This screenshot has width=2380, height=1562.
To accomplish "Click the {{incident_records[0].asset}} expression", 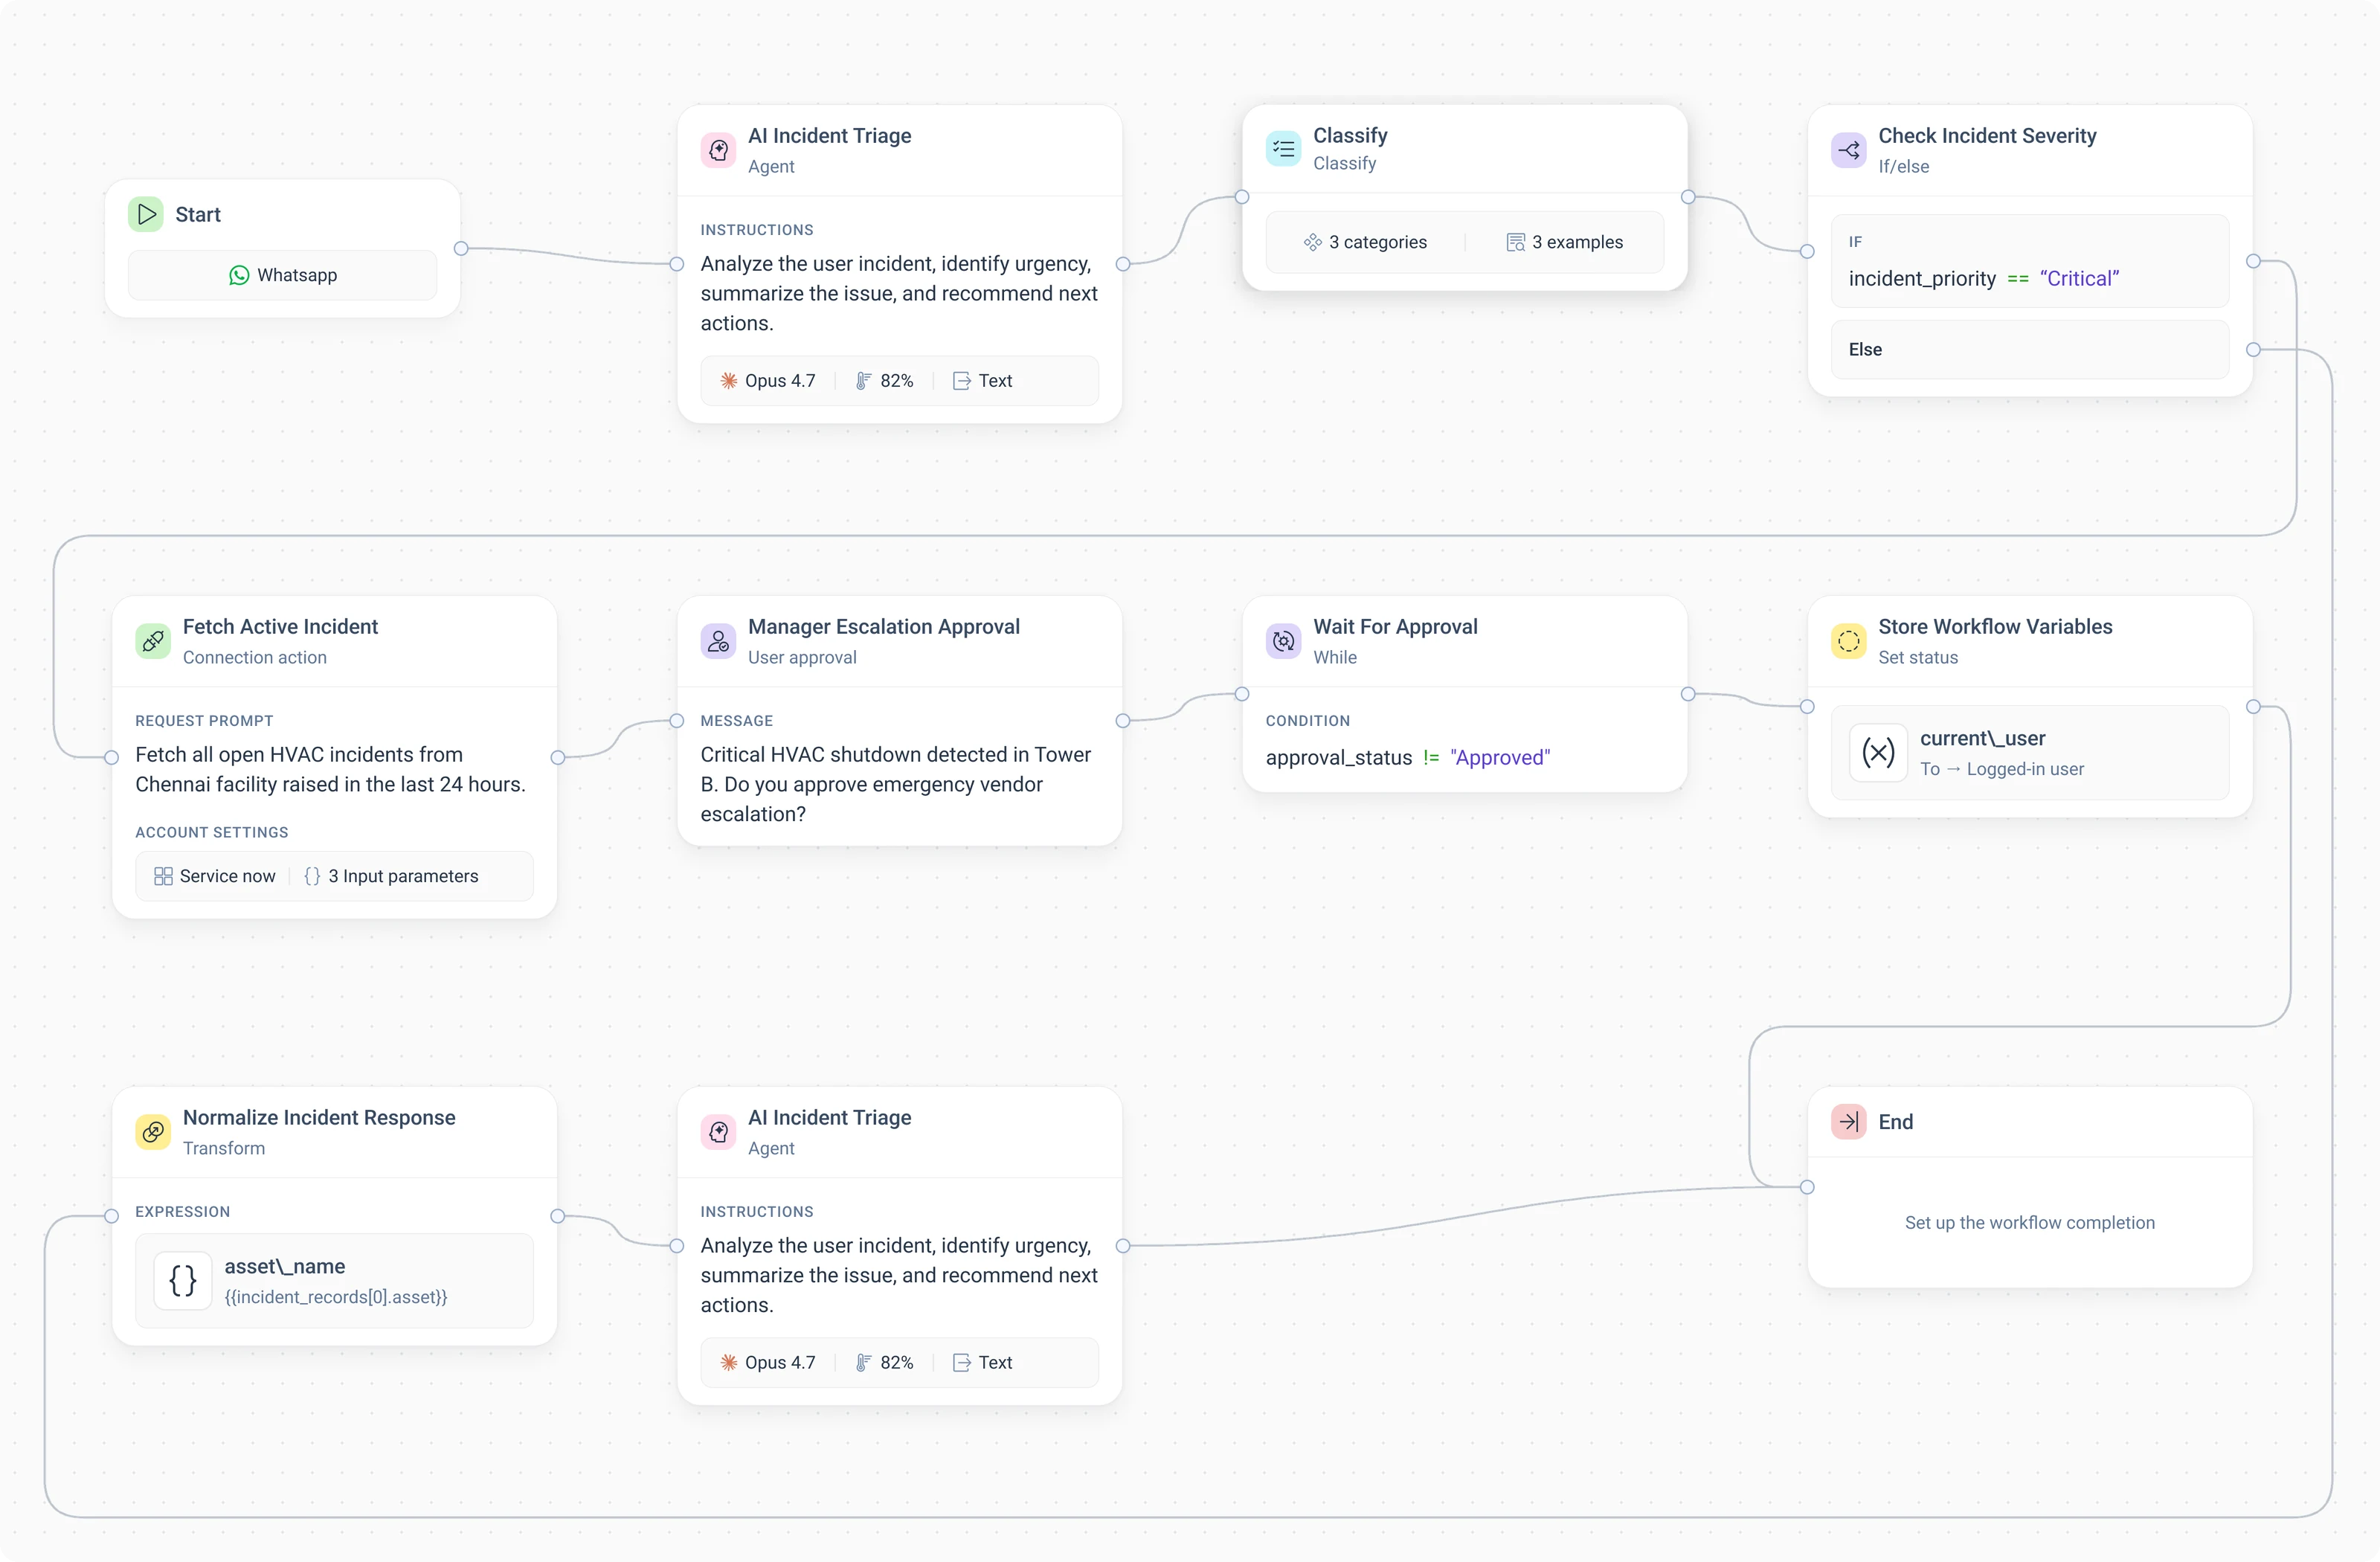I will click(x=336, y=1297).
